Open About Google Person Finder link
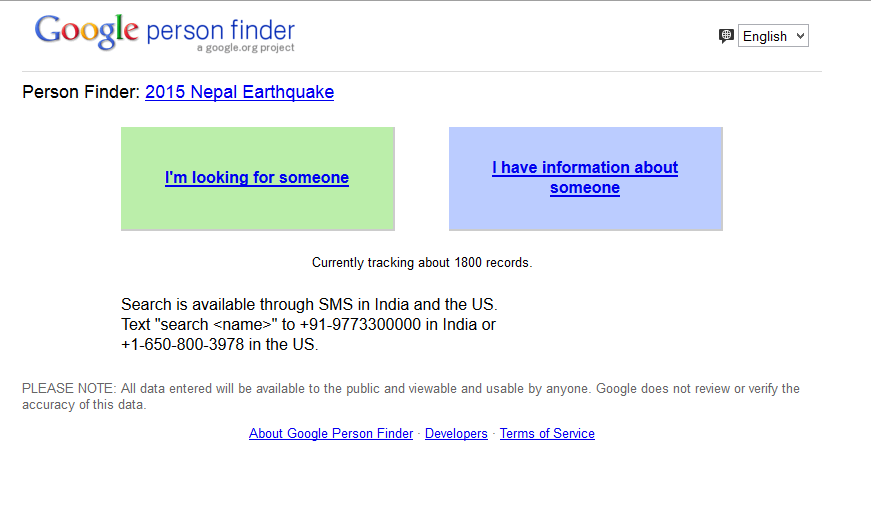Viewport: 871px width, 532px height. click(x=331, y=434)
